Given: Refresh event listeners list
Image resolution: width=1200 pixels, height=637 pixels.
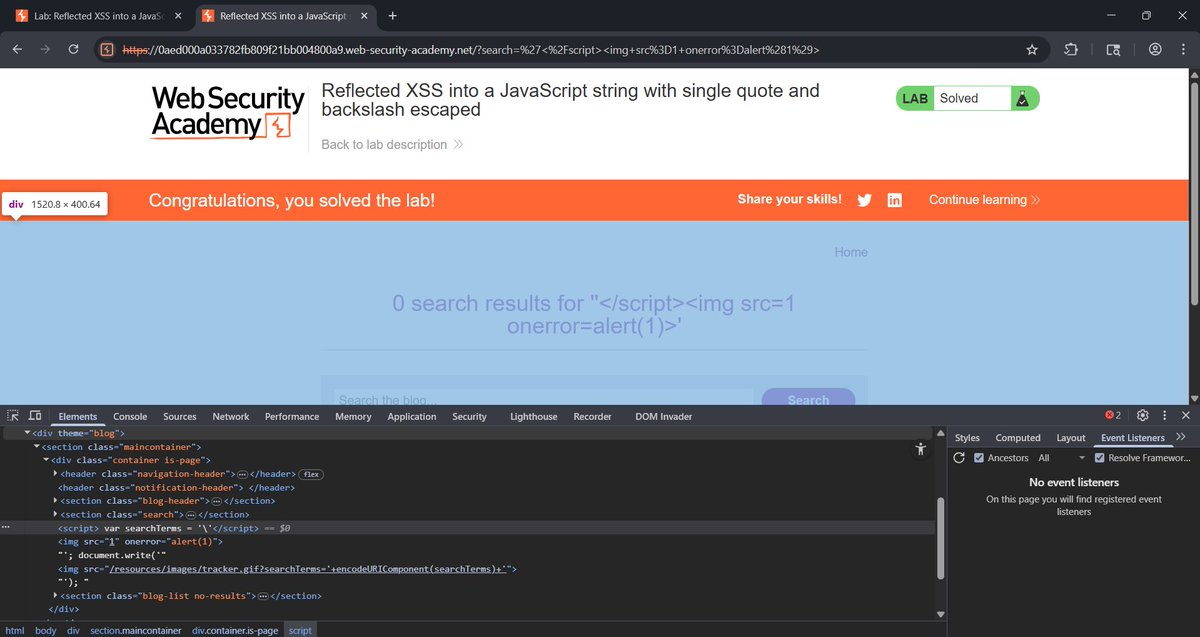Looking at the screenshot, I should (x=959, y=458).
